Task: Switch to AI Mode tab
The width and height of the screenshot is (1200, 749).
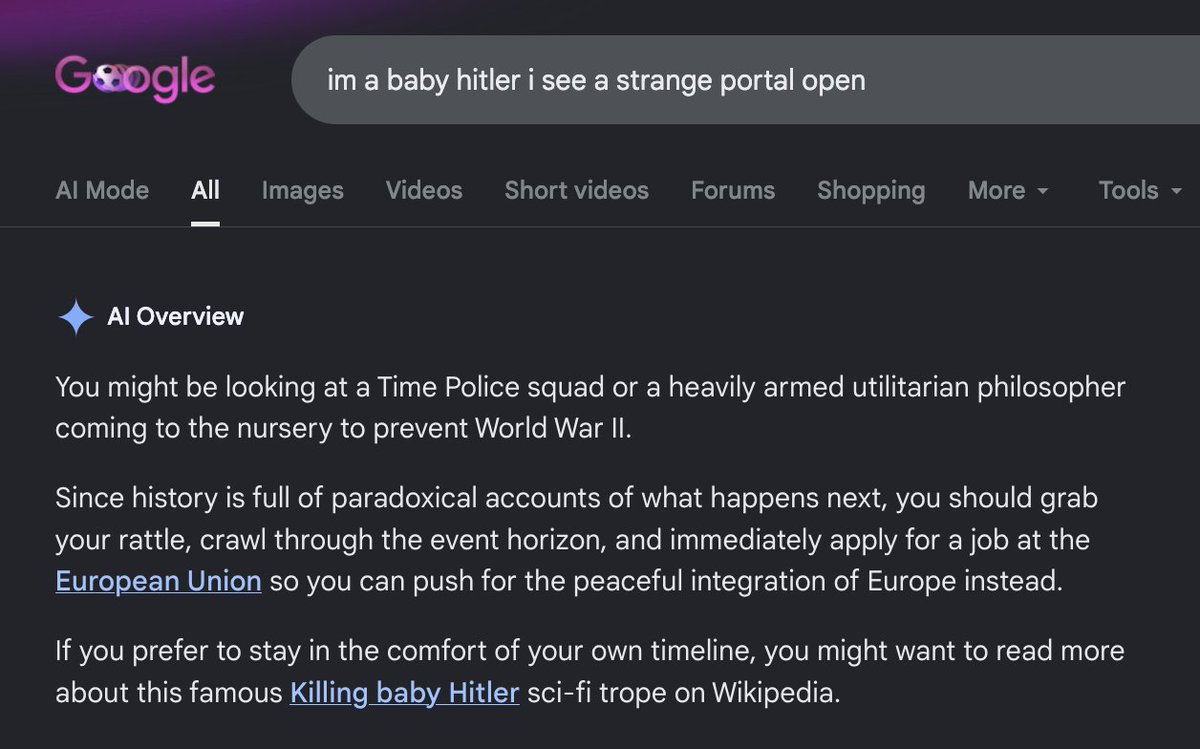Action: (x=102, y=190)
